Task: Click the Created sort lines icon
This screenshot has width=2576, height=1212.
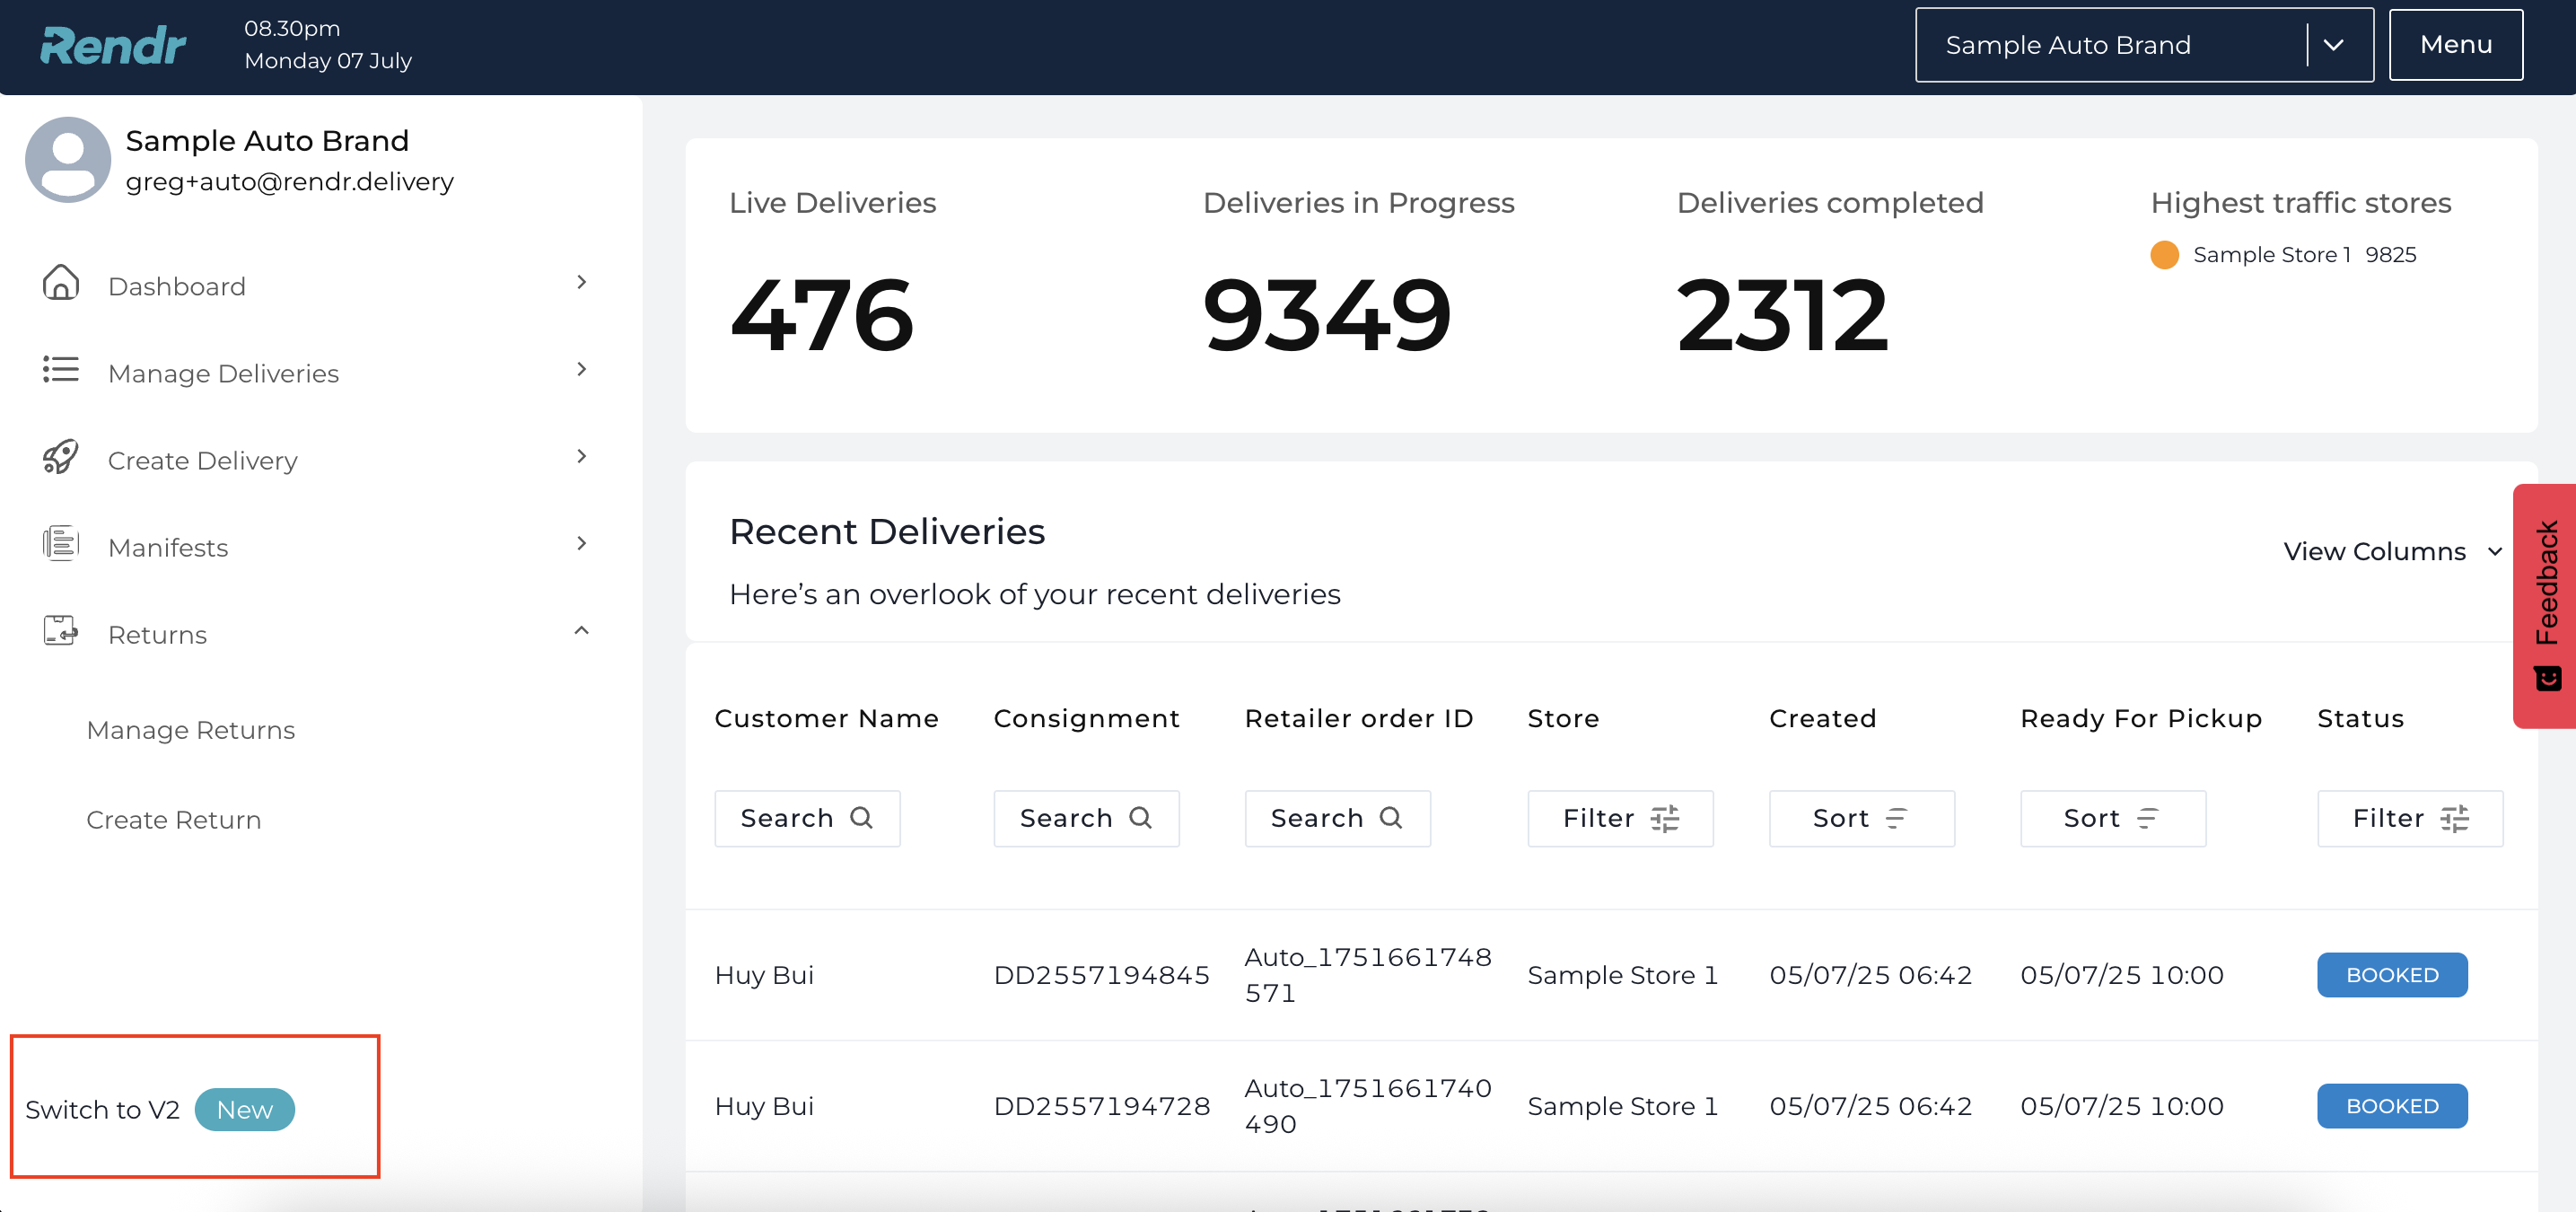Action: pos(1897,819)
